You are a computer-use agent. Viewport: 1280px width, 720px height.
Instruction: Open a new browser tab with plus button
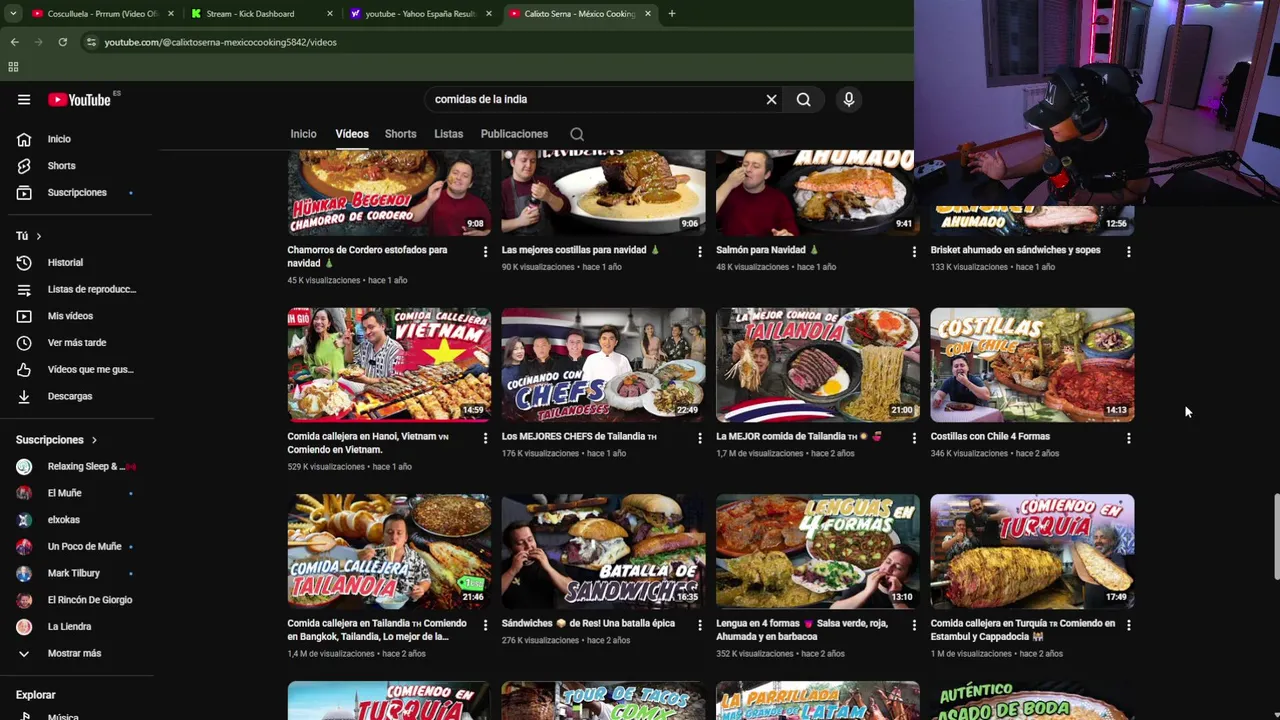coord(672,14)
